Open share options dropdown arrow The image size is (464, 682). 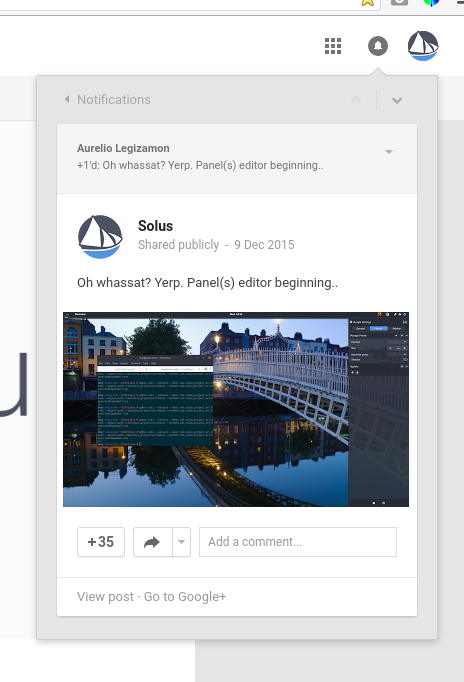tap(182, 542)
